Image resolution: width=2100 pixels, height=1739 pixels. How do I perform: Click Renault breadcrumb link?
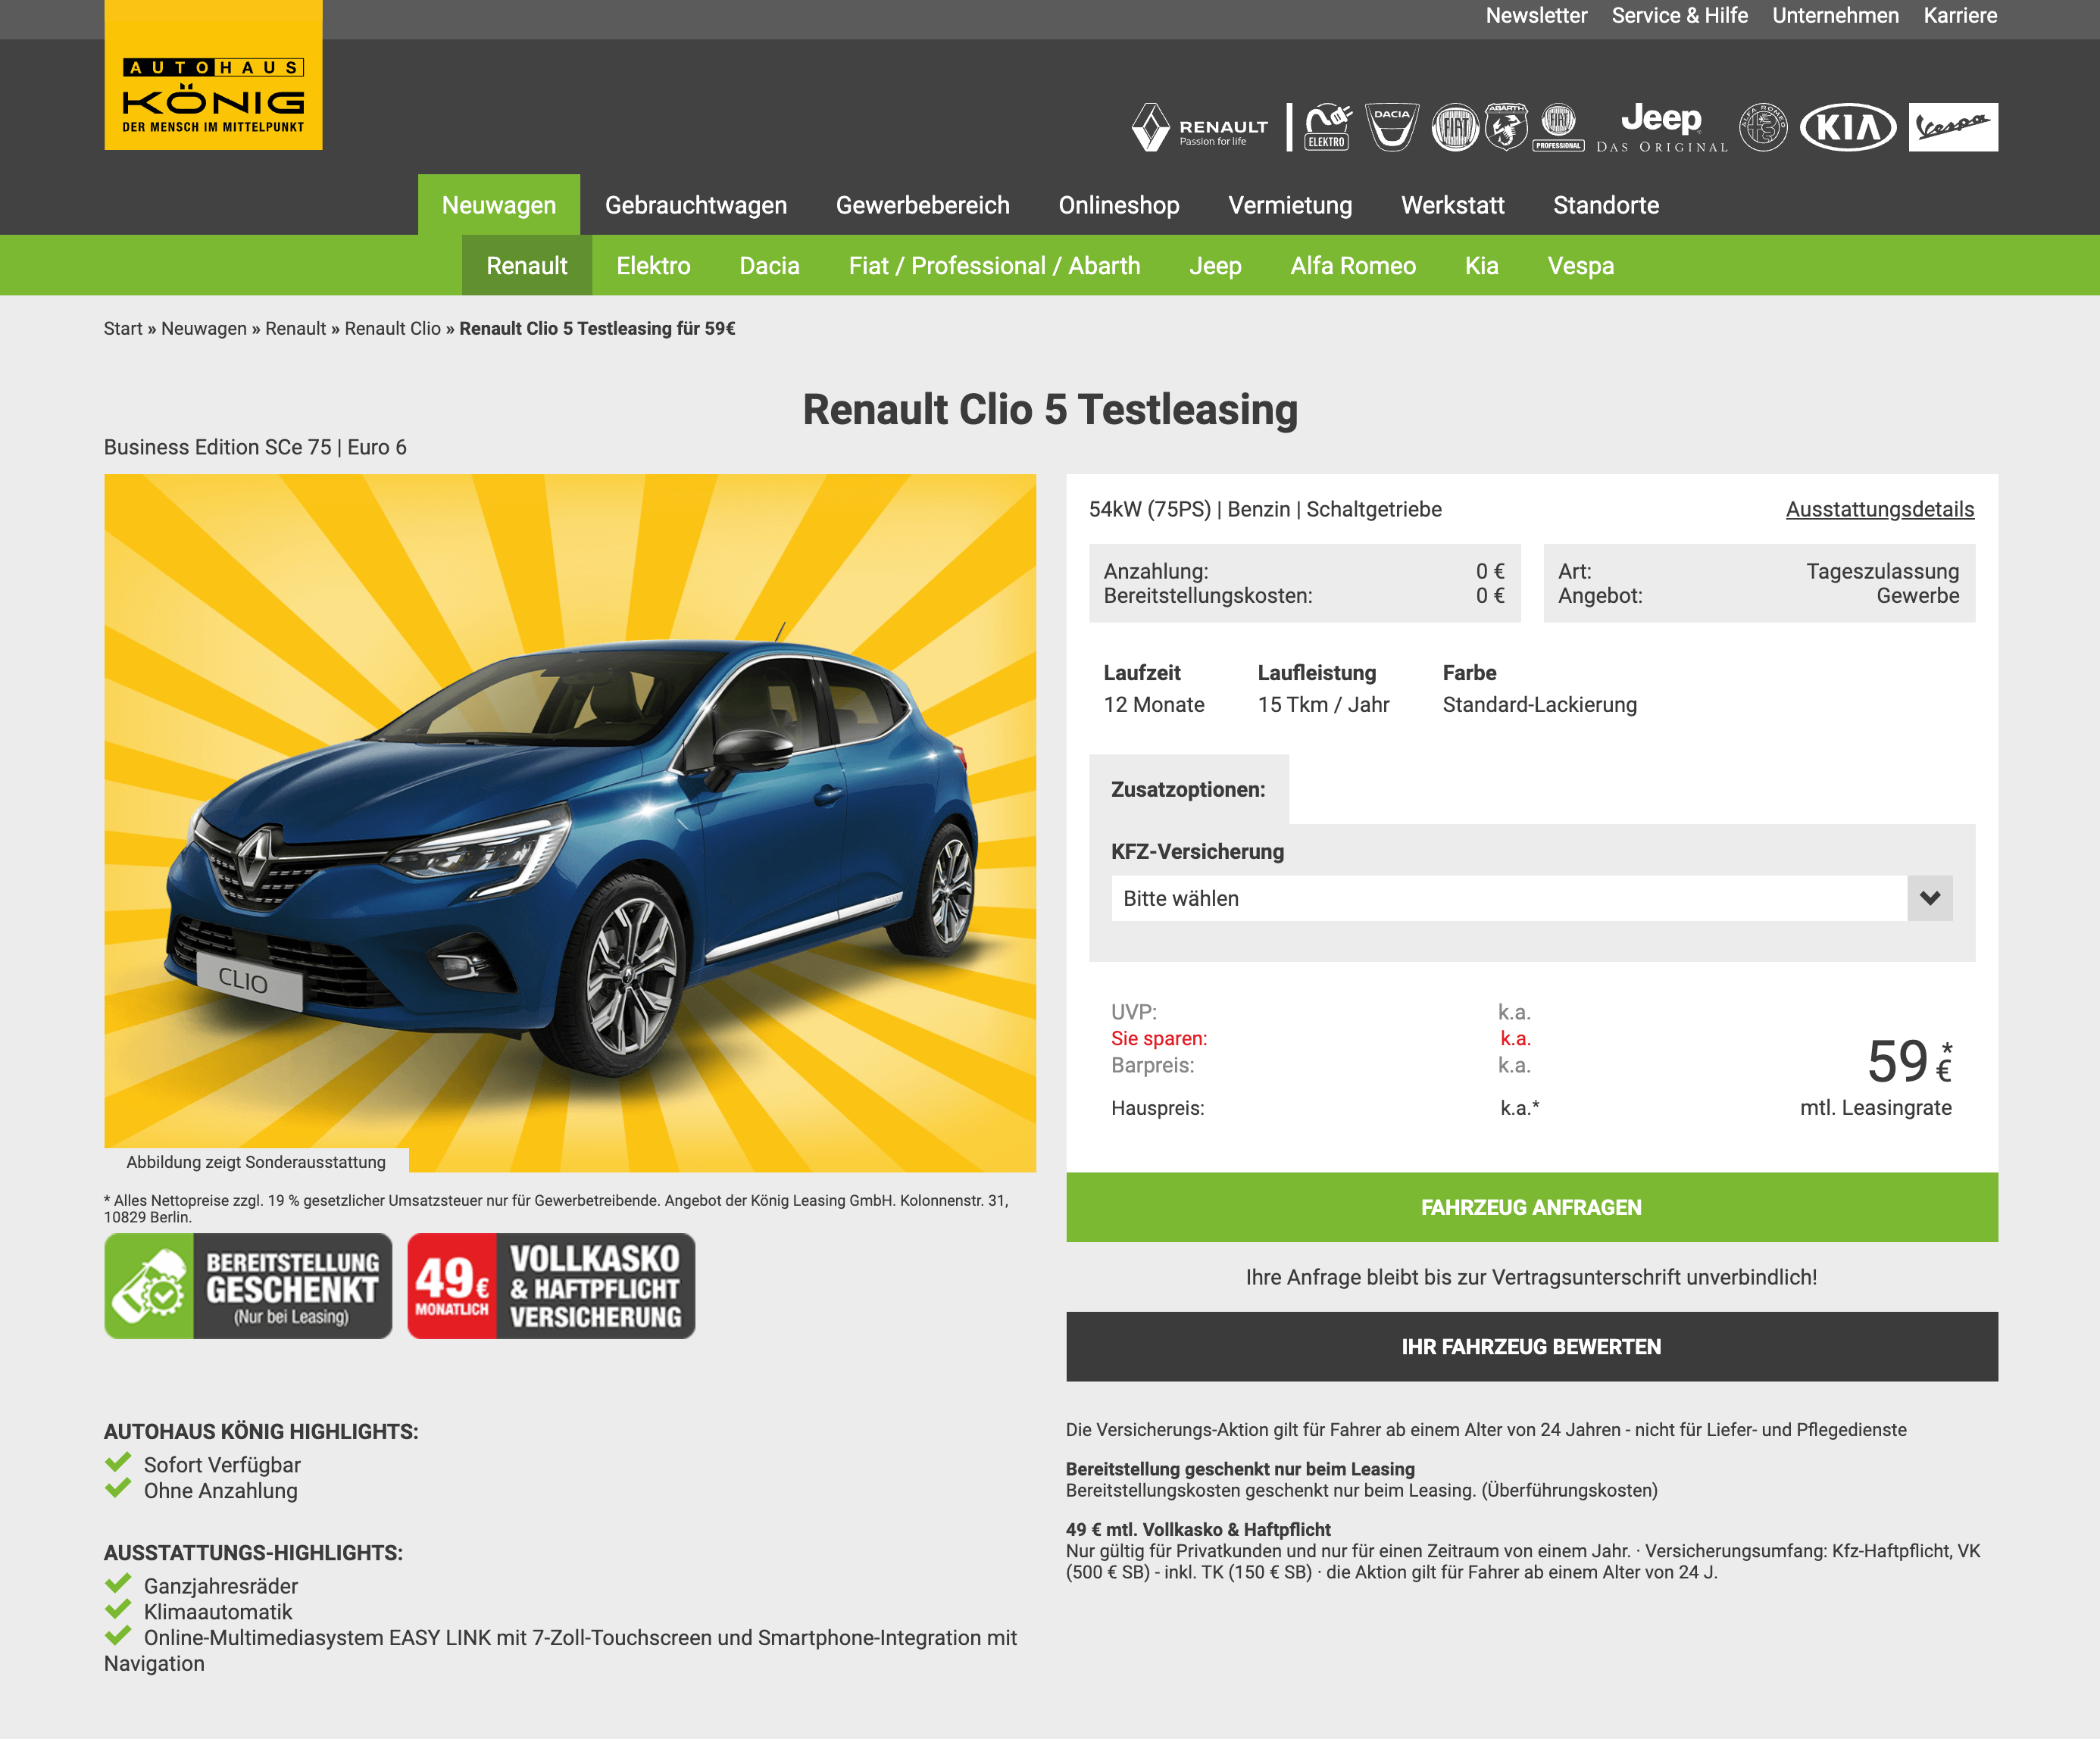coord(295,328)
